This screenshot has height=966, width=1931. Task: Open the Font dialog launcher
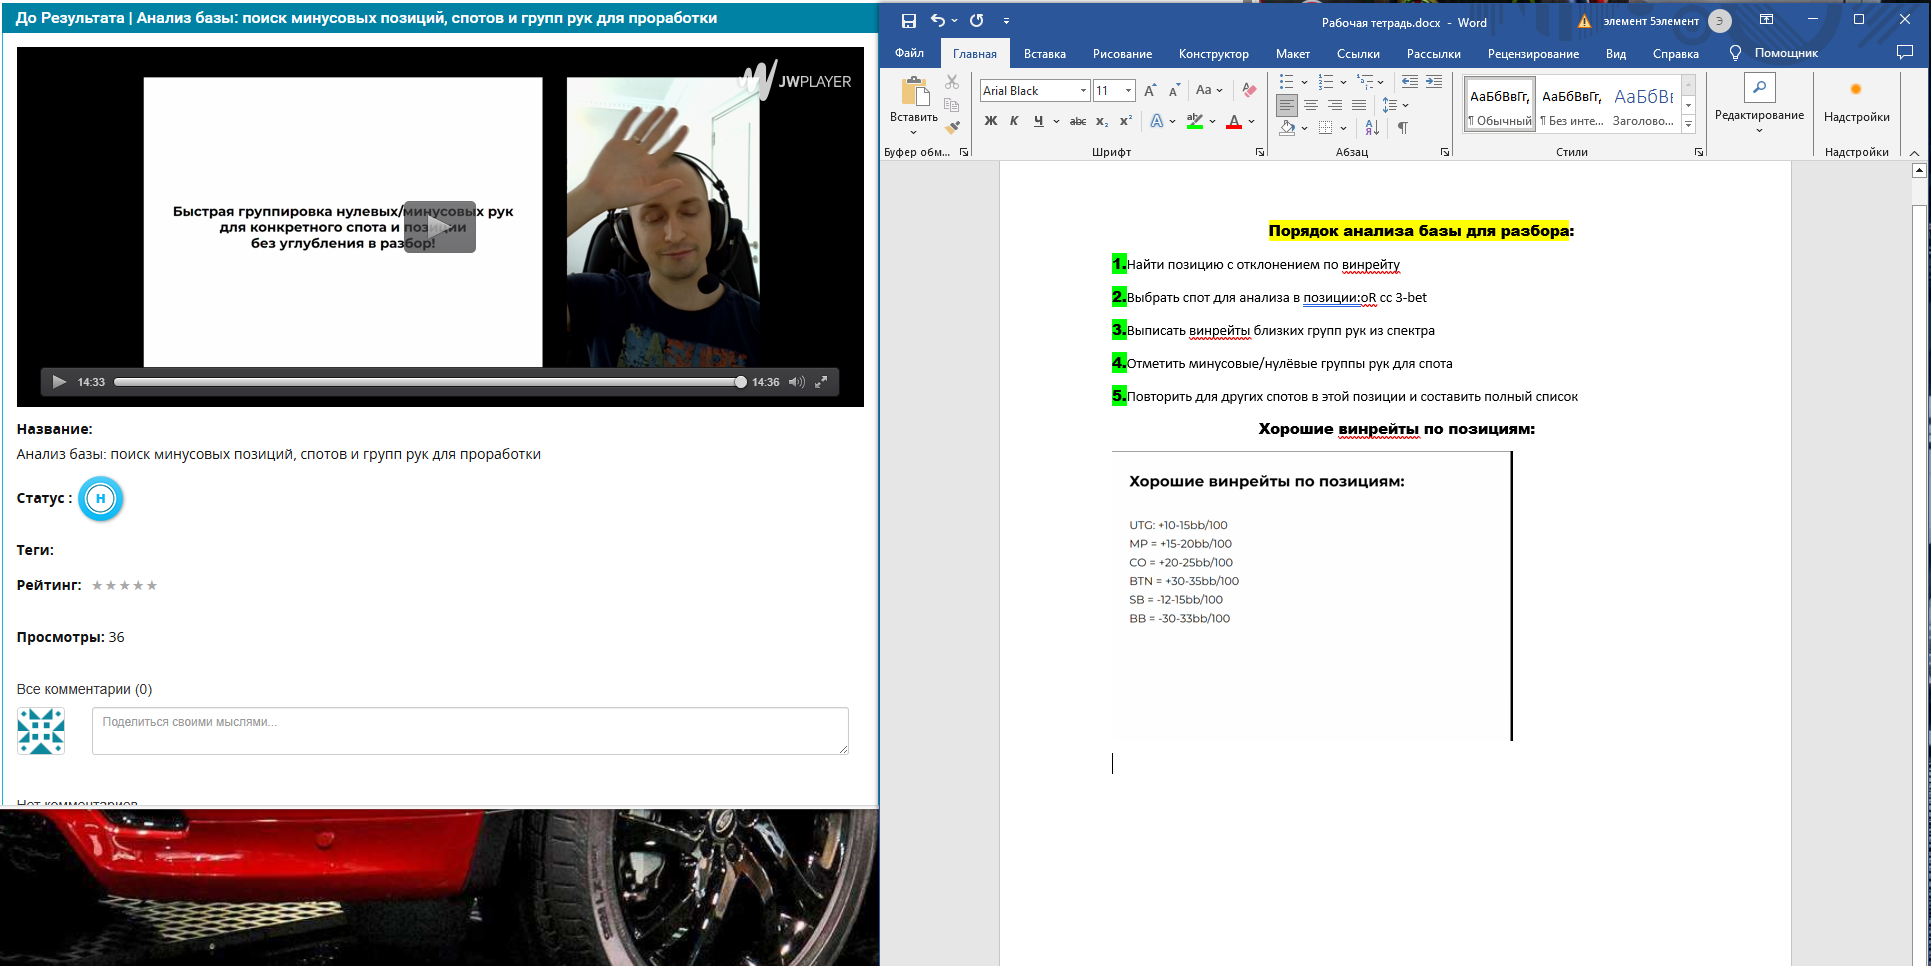(1260, 152)
